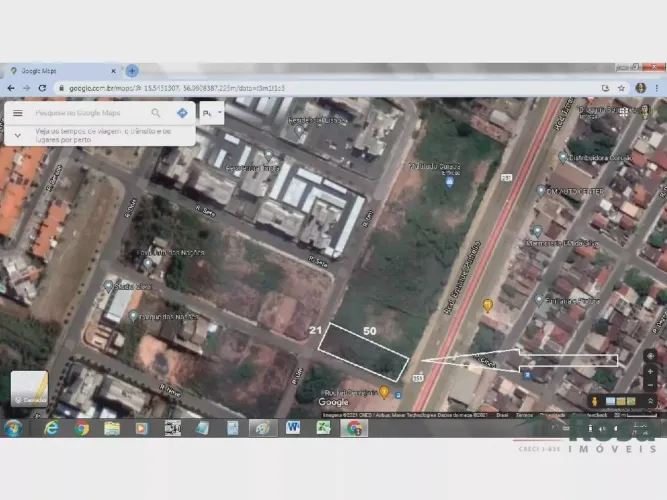The width and height of the screenshot is (667, 500).
Task: Toggle map layer via the Camadas thumbnail
Action: tap(29, 388)
